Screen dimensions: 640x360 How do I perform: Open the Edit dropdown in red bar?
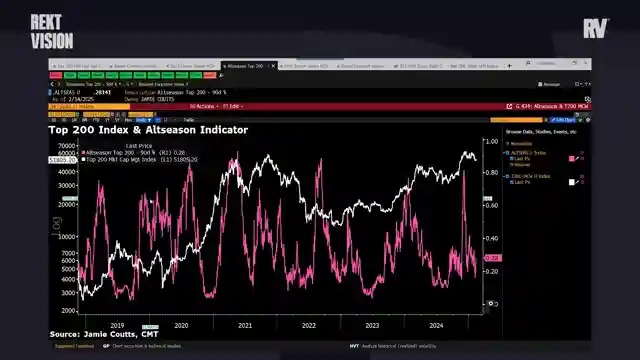(233, 106)
